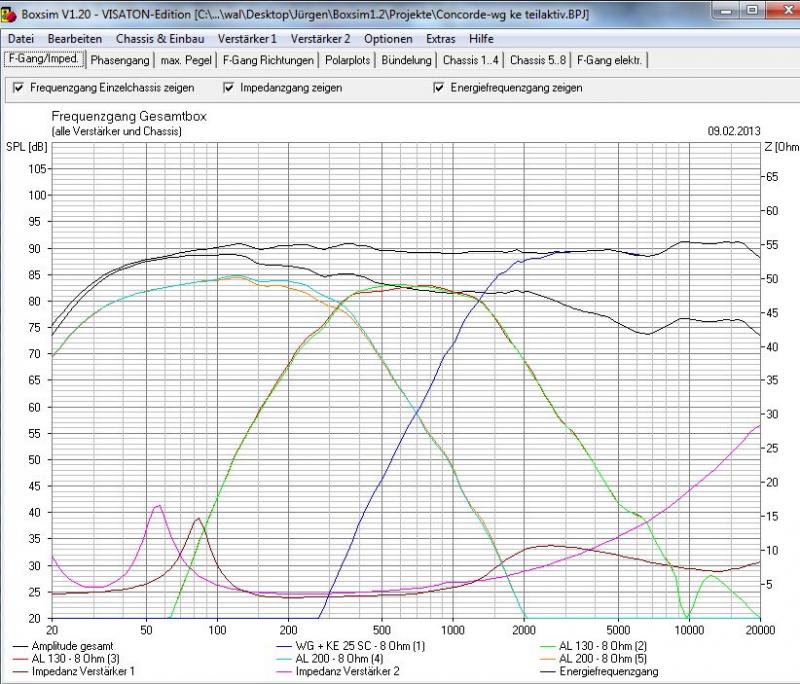
Task: Open the F-Gang elektr. tab
Action: tap(611, 60)
